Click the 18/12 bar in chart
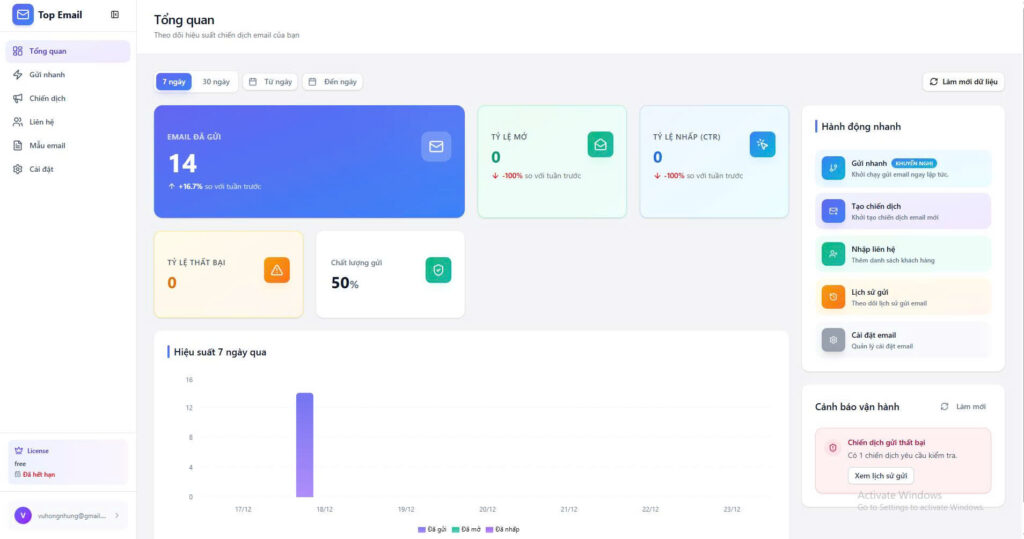Image resolution: width=1024 pixels, height=539 pixels. tap(304, 445)
